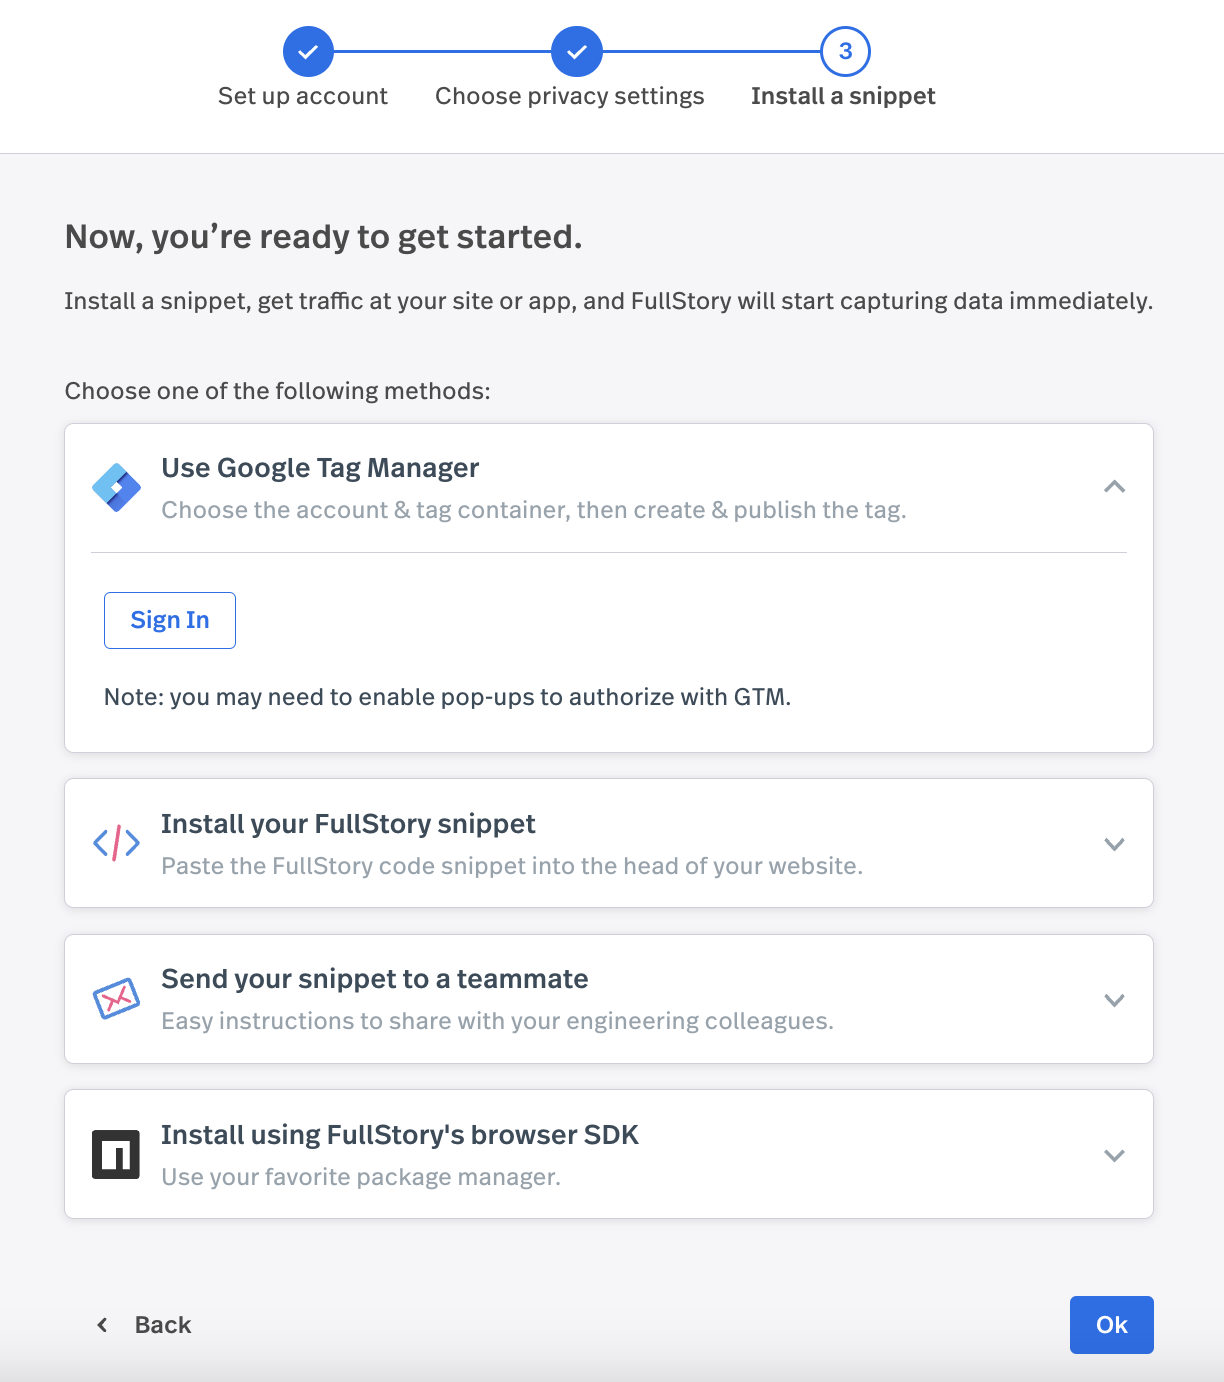Expand Install using FullStory's browser SDK
Screen dimensions: 1224x1382
click(x=1114, y=1154)
